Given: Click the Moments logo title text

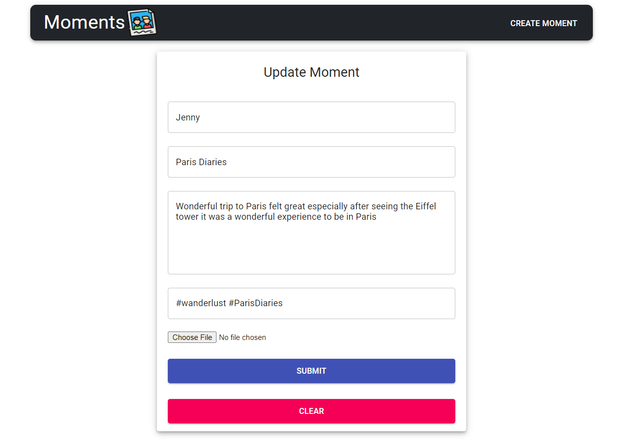Looking at the screenshot, I should click(x=84, y=23).
